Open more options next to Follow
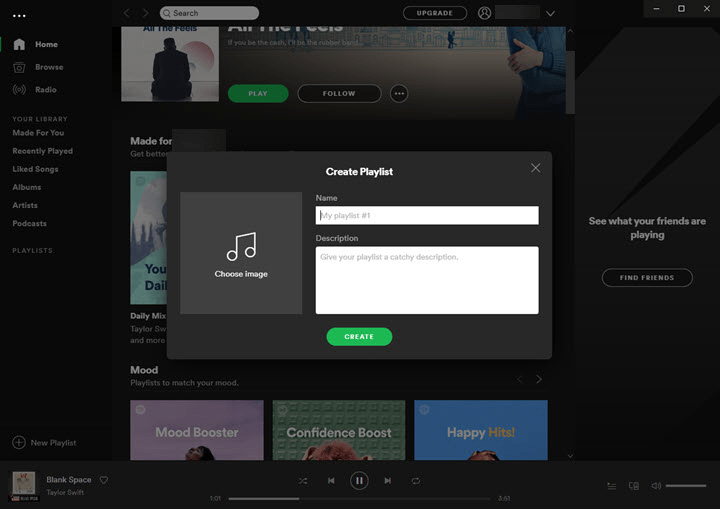Image resolution: width=720 pixels, height=509 pixels. (x=399, y=94)
